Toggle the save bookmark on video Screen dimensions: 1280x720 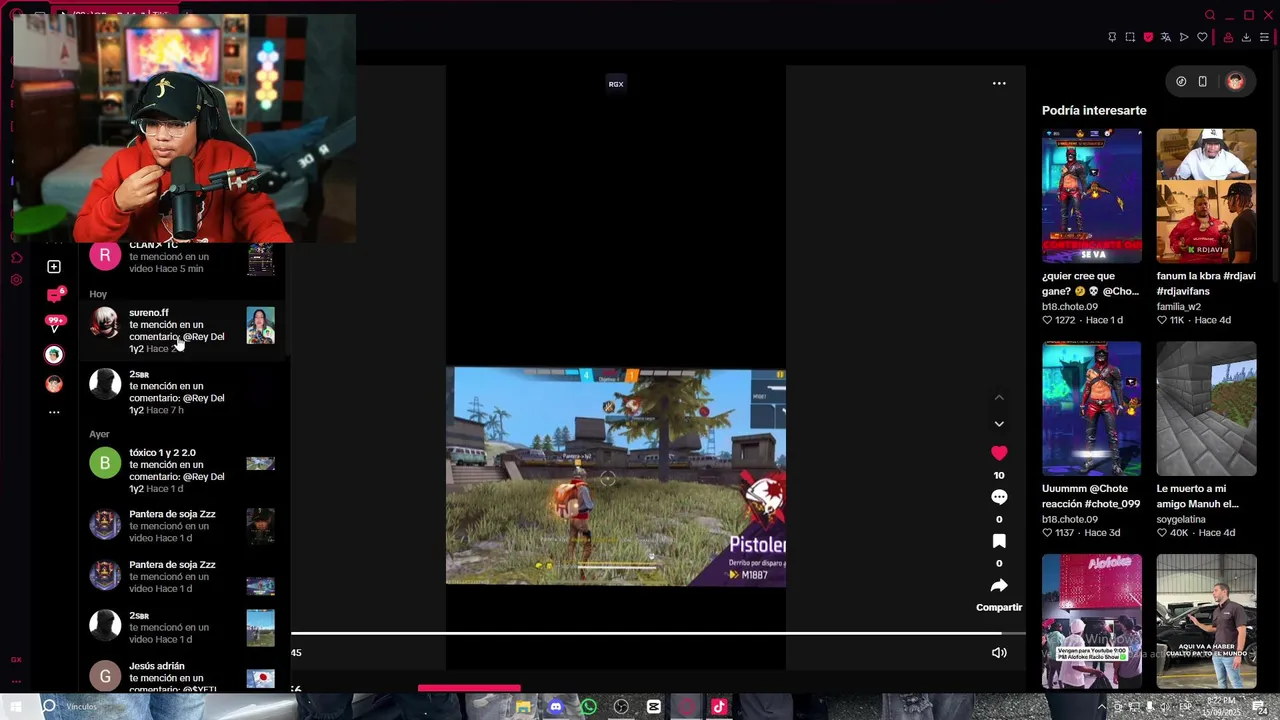(999, 541)
